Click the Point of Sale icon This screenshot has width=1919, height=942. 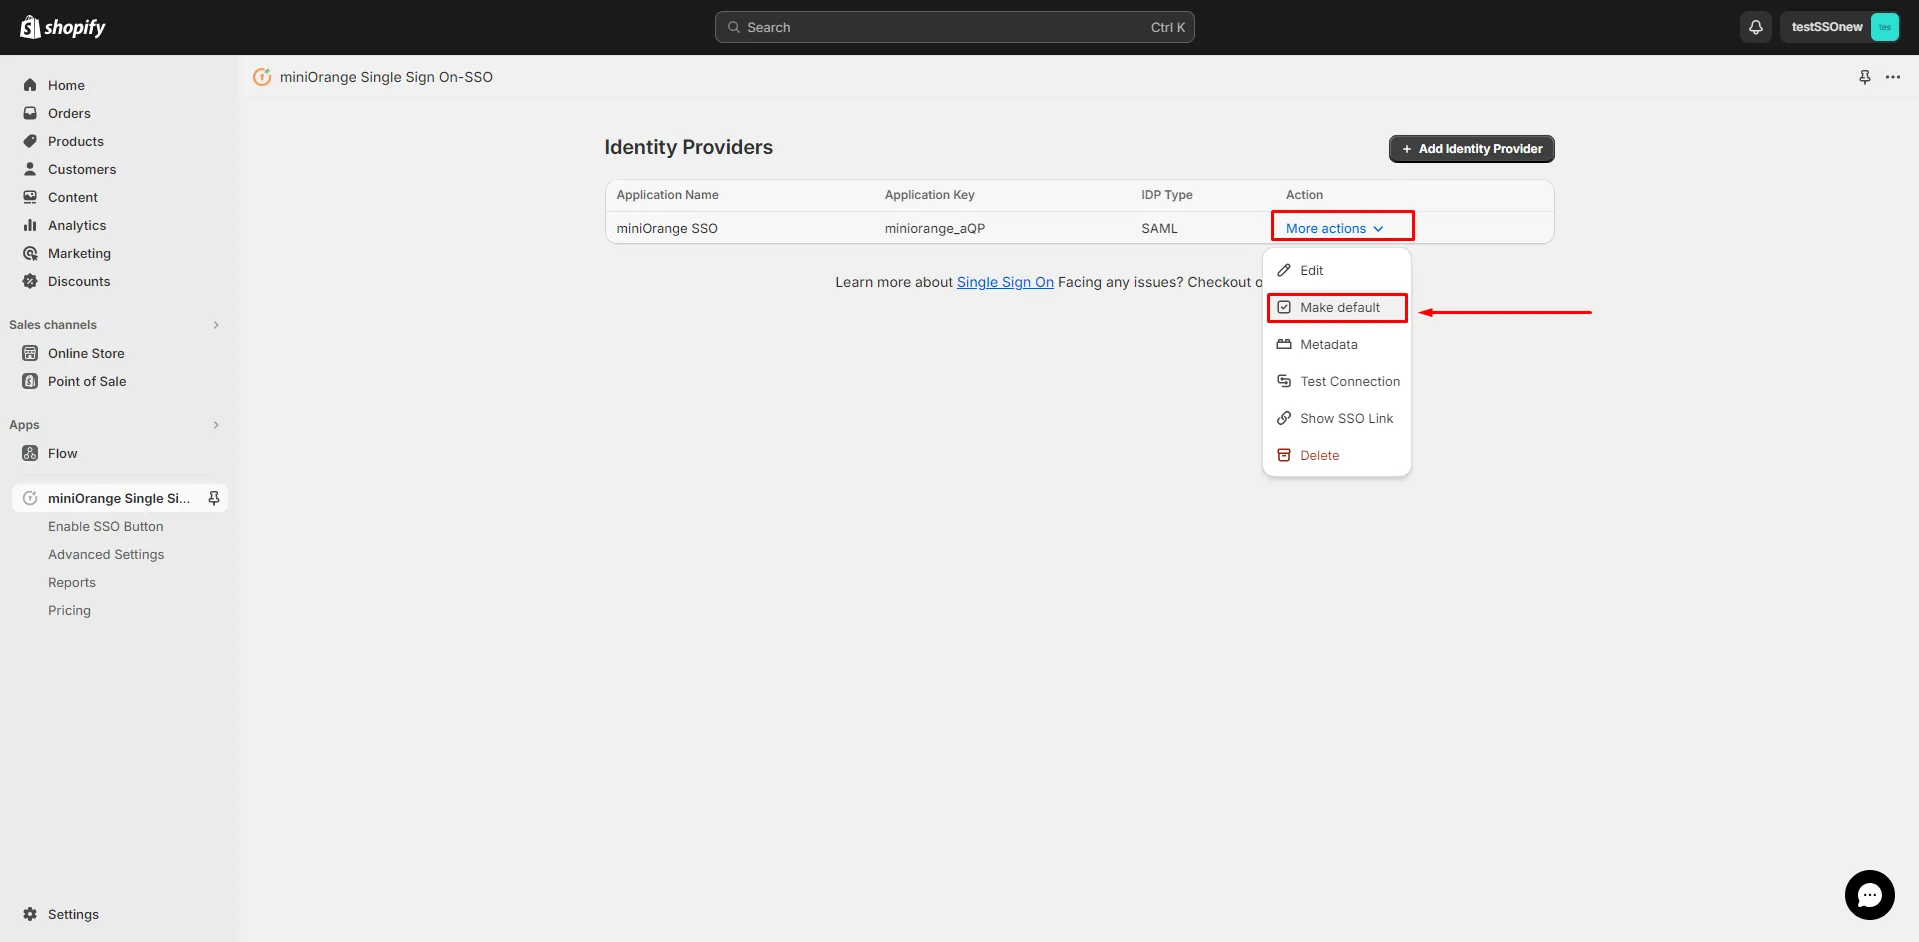[30, 381]
